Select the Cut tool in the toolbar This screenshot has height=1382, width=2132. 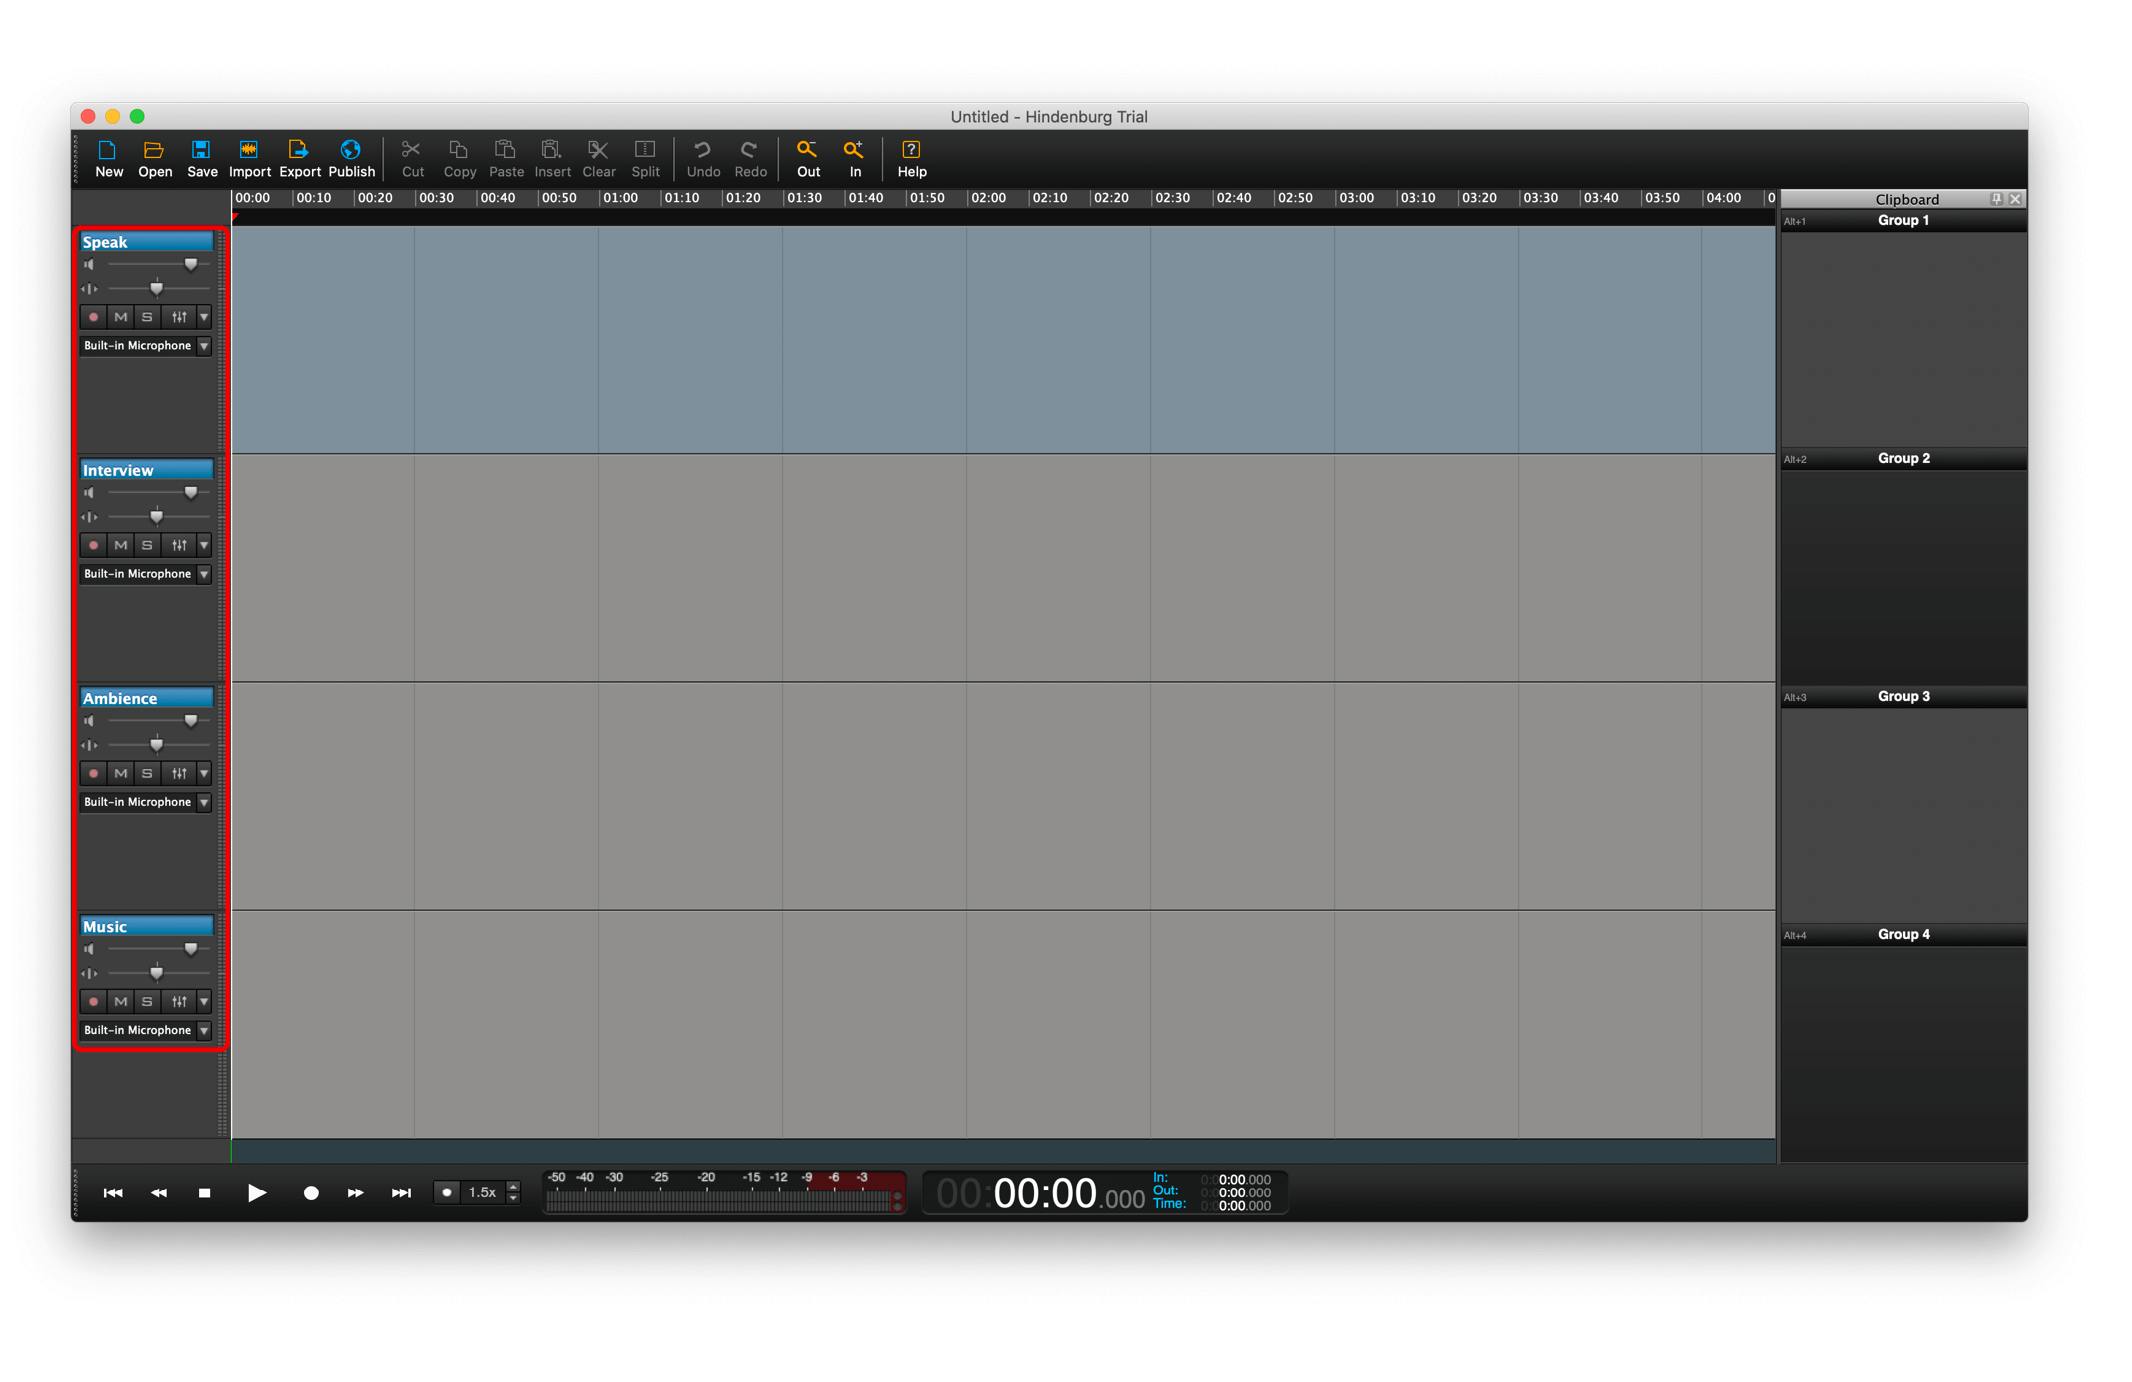point(413,158)
